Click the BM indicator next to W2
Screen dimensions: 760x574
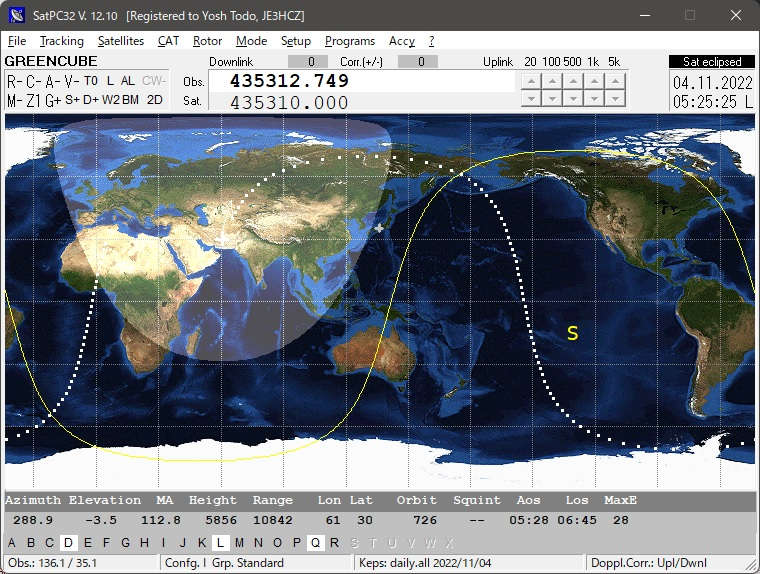tap(132, 100)
